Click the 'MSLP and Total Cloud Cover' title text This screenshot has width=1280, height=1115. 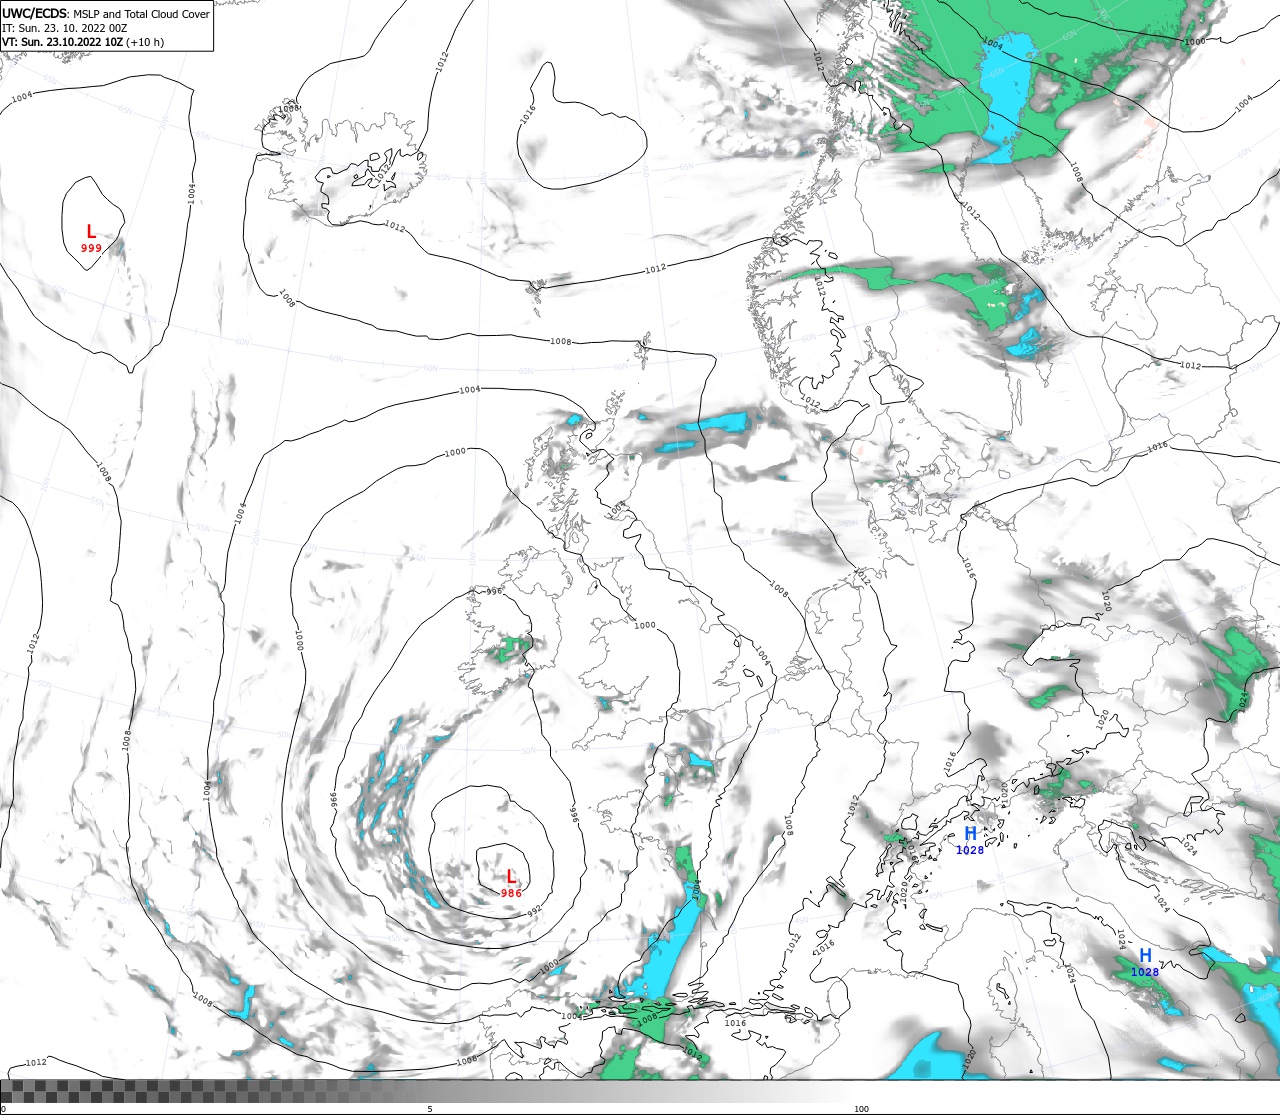(x=142, y=14)
